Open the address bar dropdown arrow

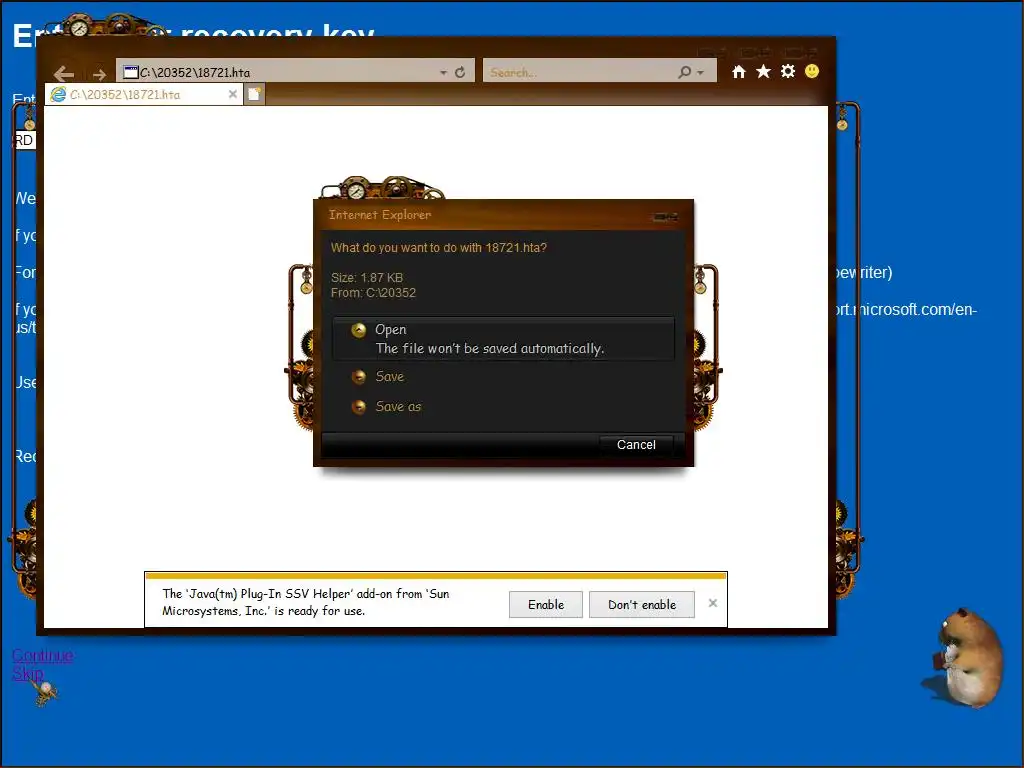point(443,72)
